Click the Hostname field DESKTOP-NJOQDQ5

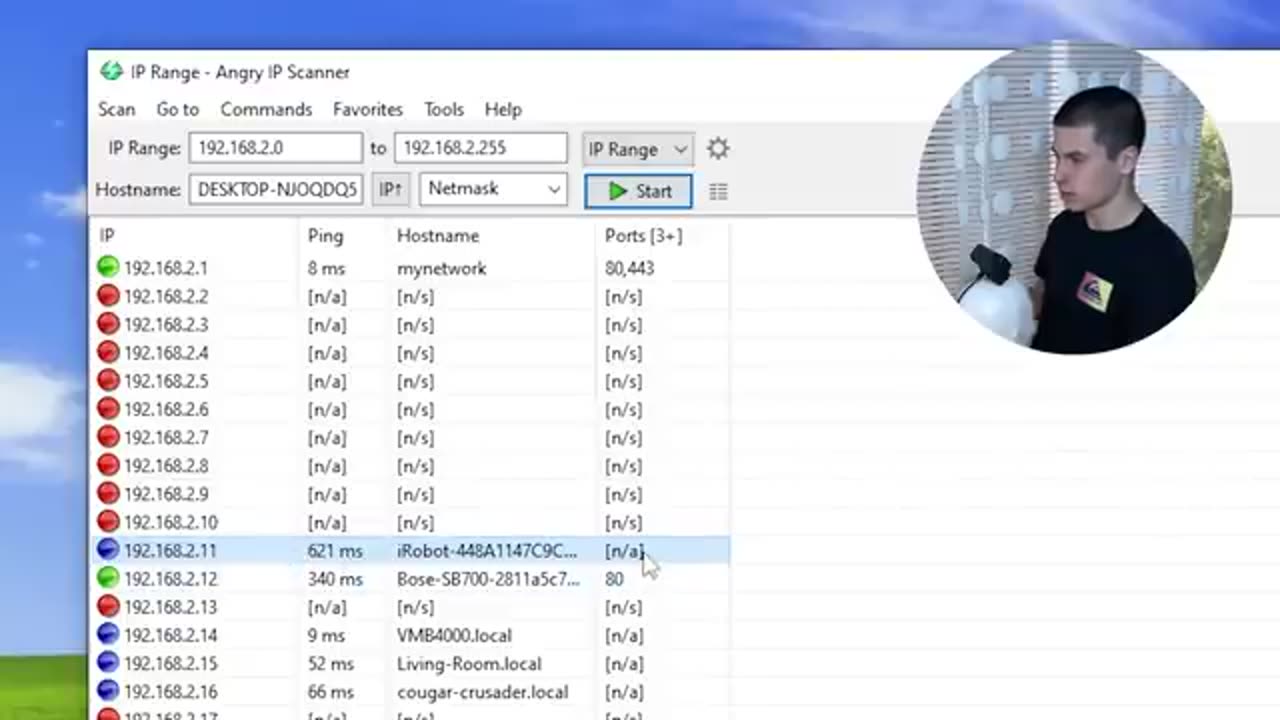[x=275, y=189]
